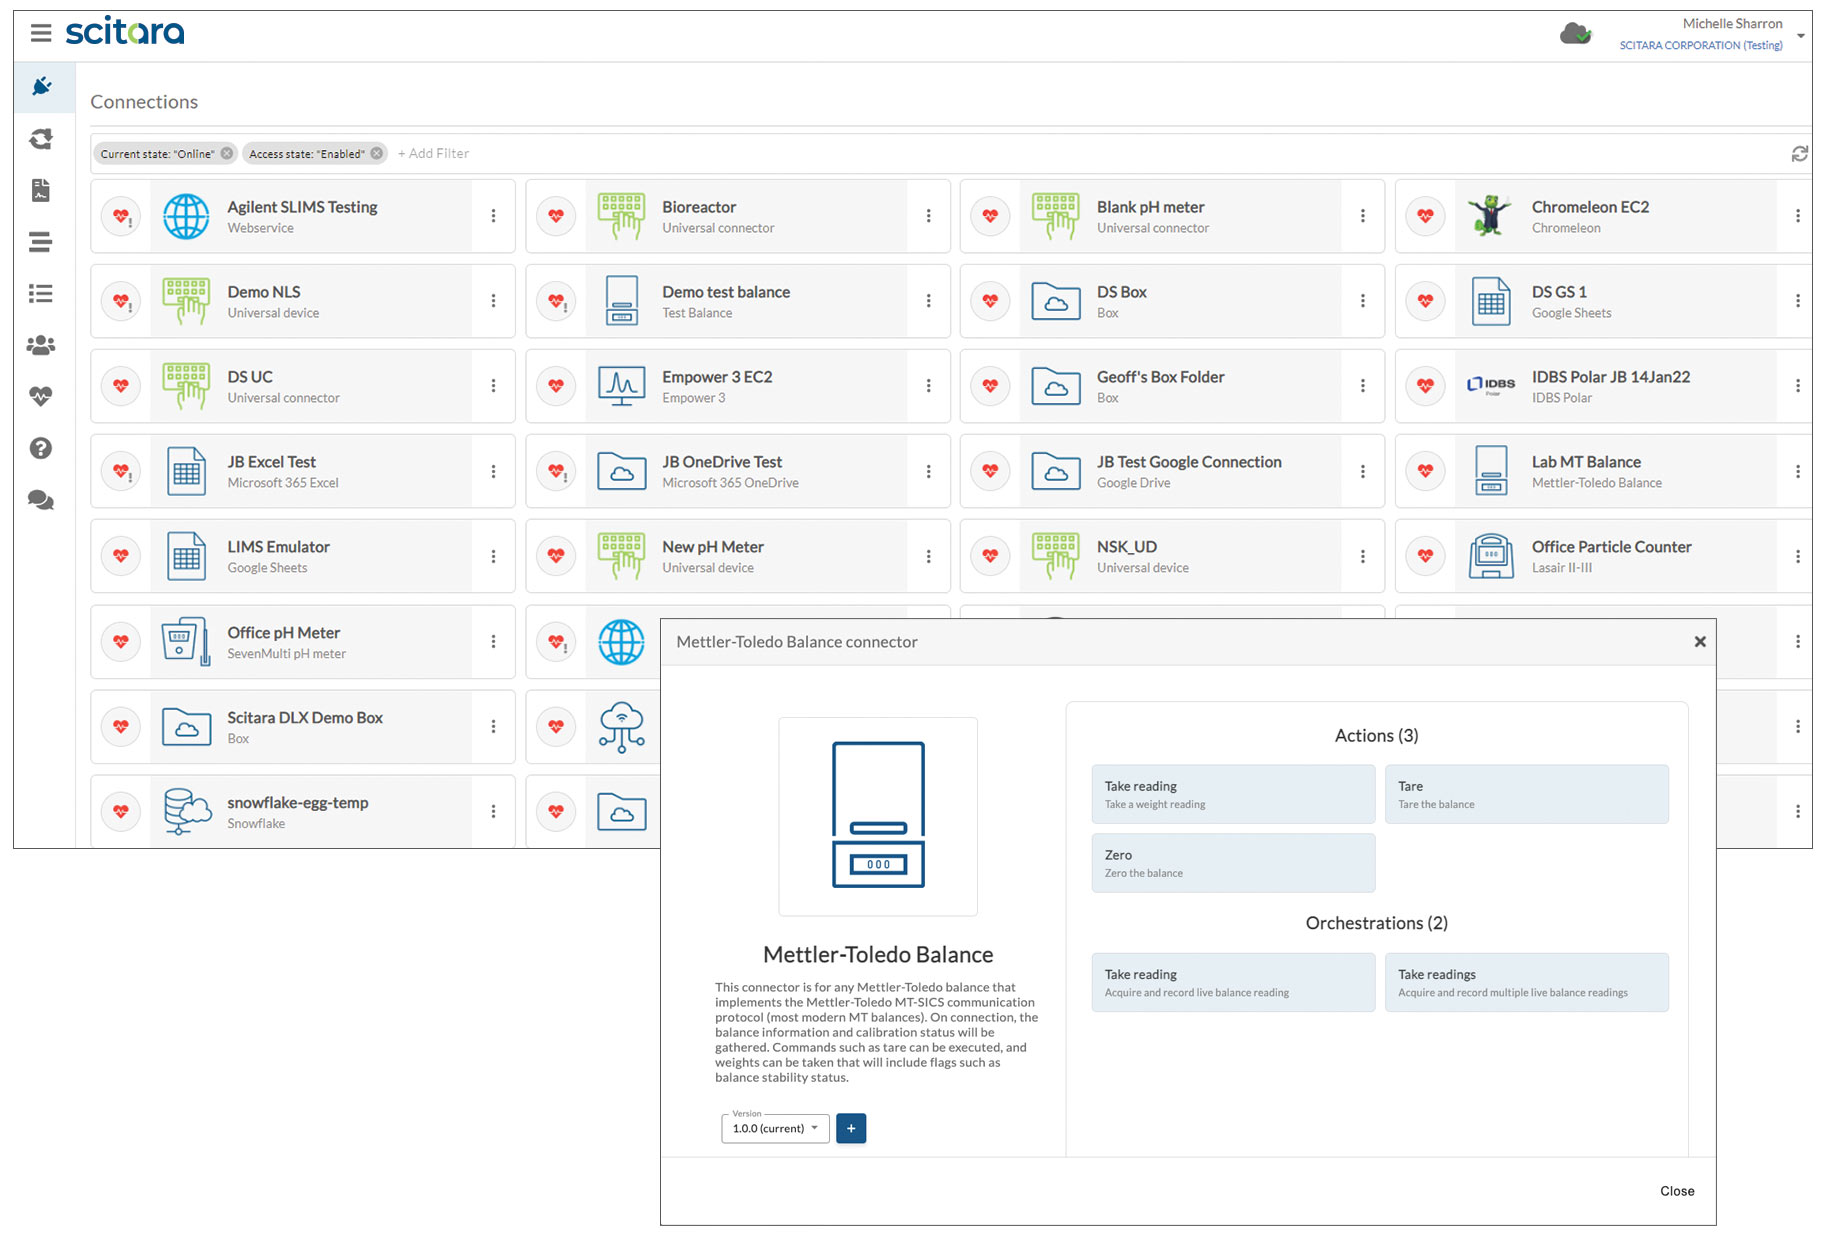Screen dimensions: 1823x1235
Task: Click the Geoff's Box Folder cloud folder icon
Action: (x=1056, y=386)
